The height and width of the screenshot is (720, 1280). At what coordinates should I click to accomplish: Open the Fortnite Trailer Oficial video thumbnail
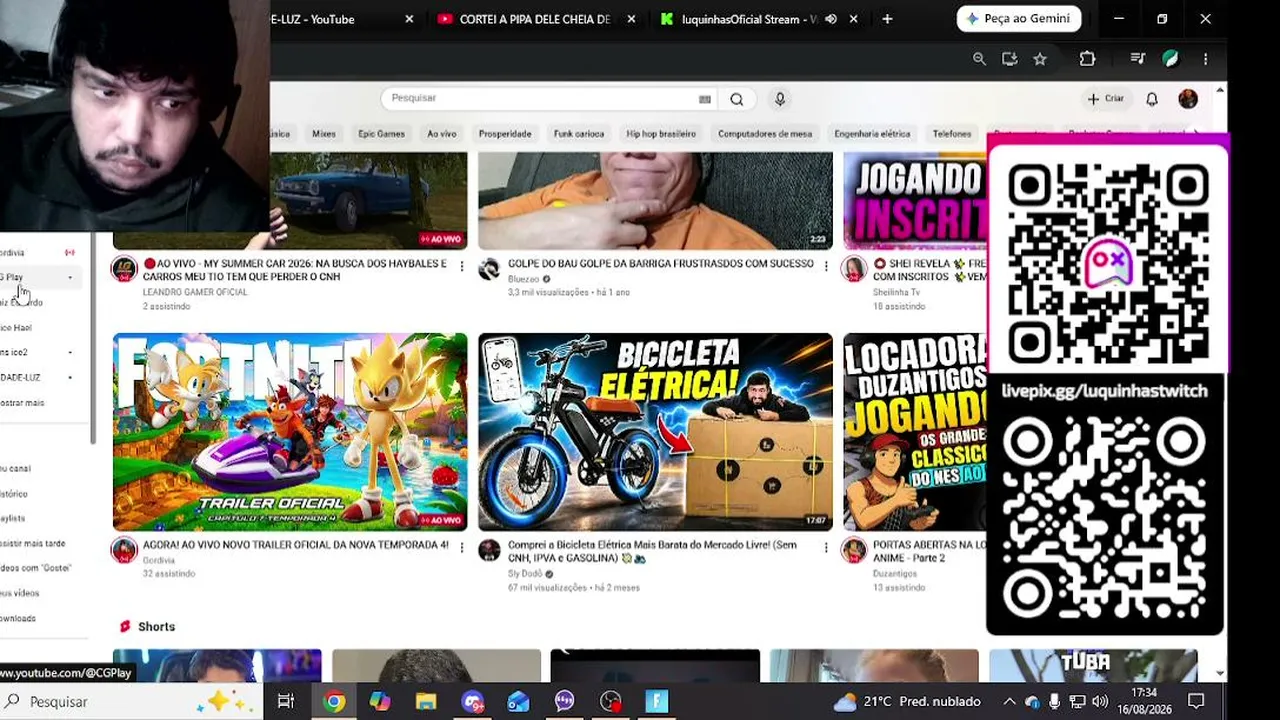(290, 432)
